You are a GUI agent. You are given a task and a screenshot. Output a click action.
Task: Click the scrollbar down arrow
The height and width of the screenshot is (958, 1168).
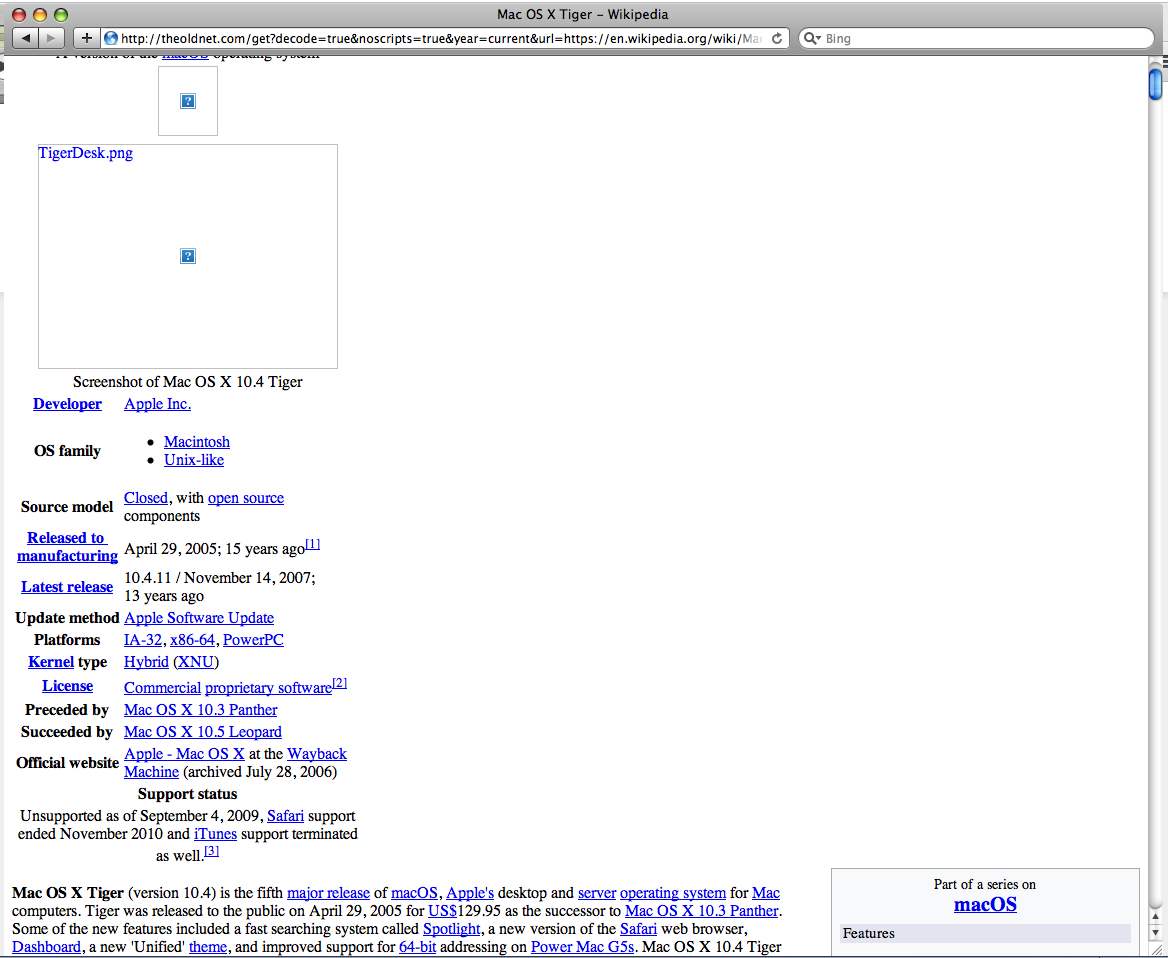coord(1155,933)
